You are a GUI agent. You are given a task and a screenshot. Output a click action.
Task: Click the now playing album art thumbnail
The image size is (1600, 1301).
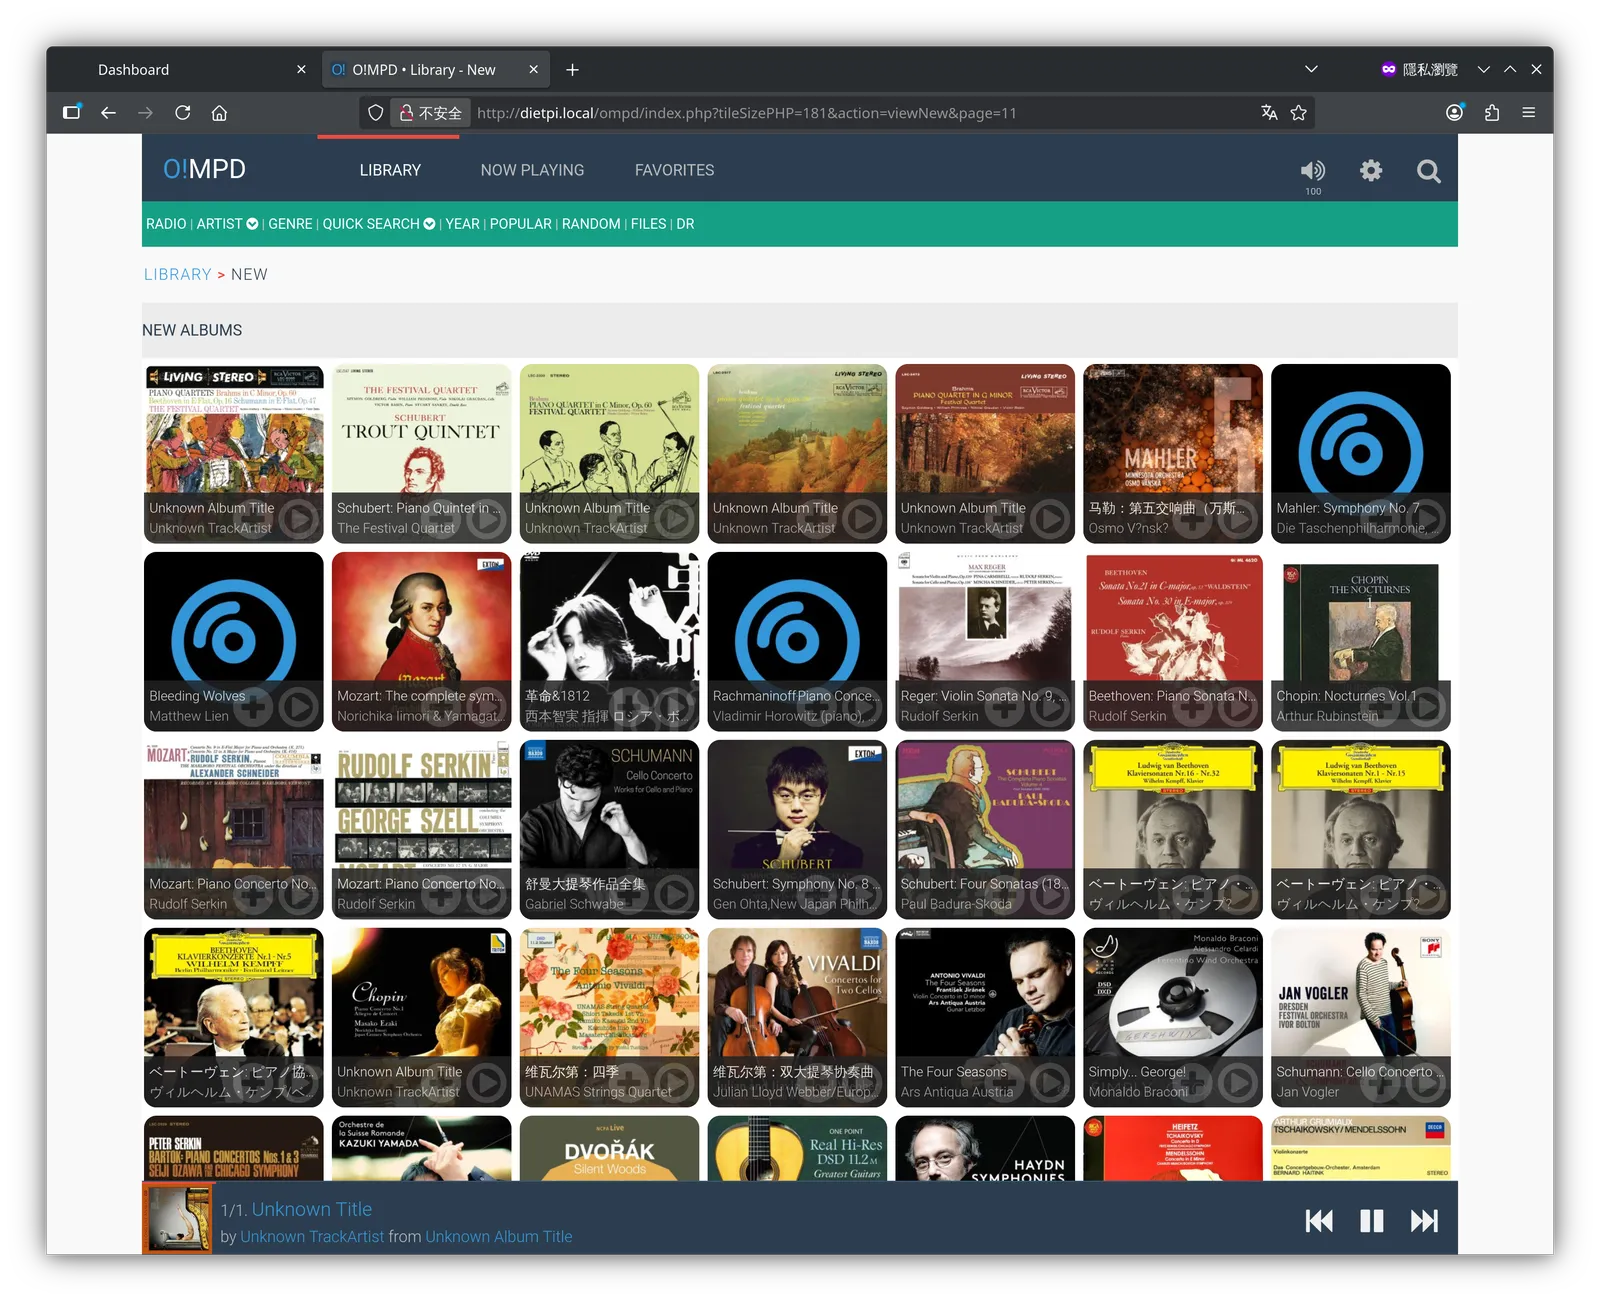179,1219
